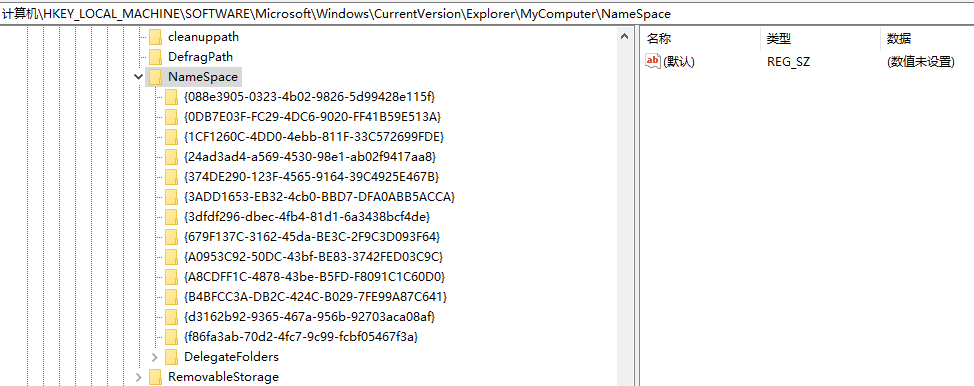The height and width of the screenshot is (386, 974).
Task: Click folder icon of NameSpace key
Action: pyautogui.click(x=155, y=77)
